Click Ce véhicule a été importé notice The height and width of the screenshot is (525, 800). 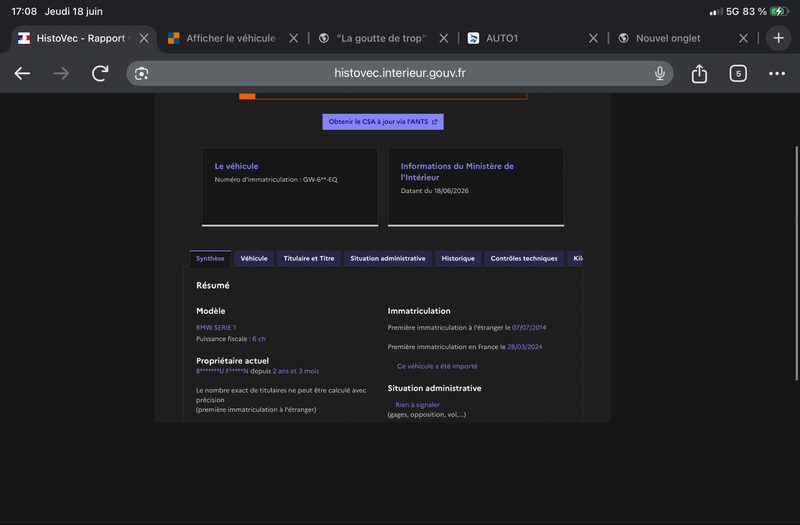tap(437, 366)
